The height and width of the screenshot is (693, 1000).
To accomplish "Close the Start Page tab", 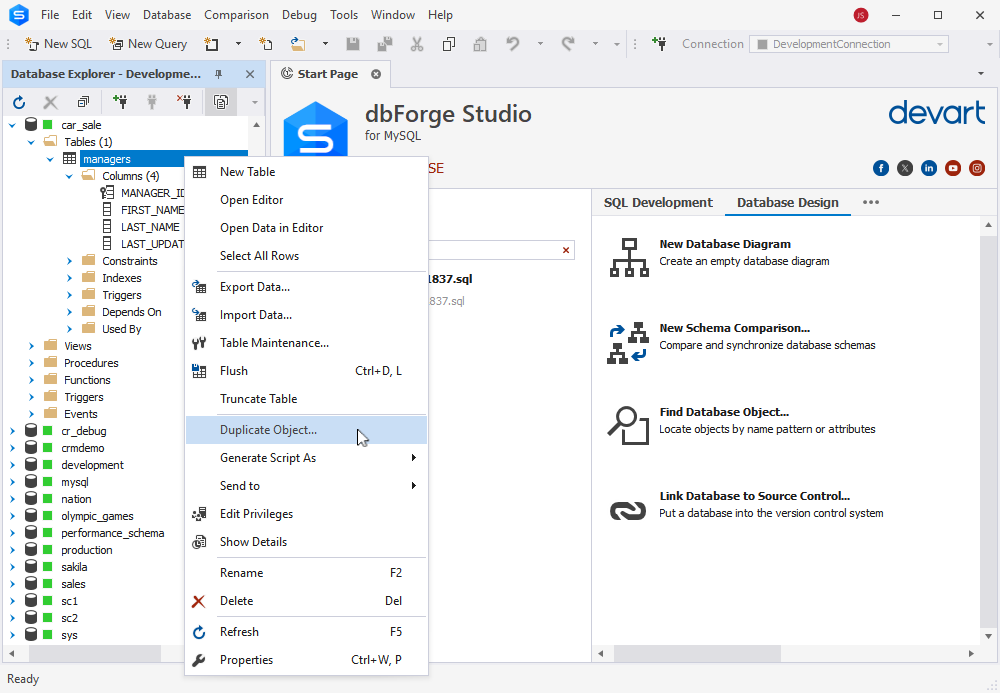I will (376, 74).
